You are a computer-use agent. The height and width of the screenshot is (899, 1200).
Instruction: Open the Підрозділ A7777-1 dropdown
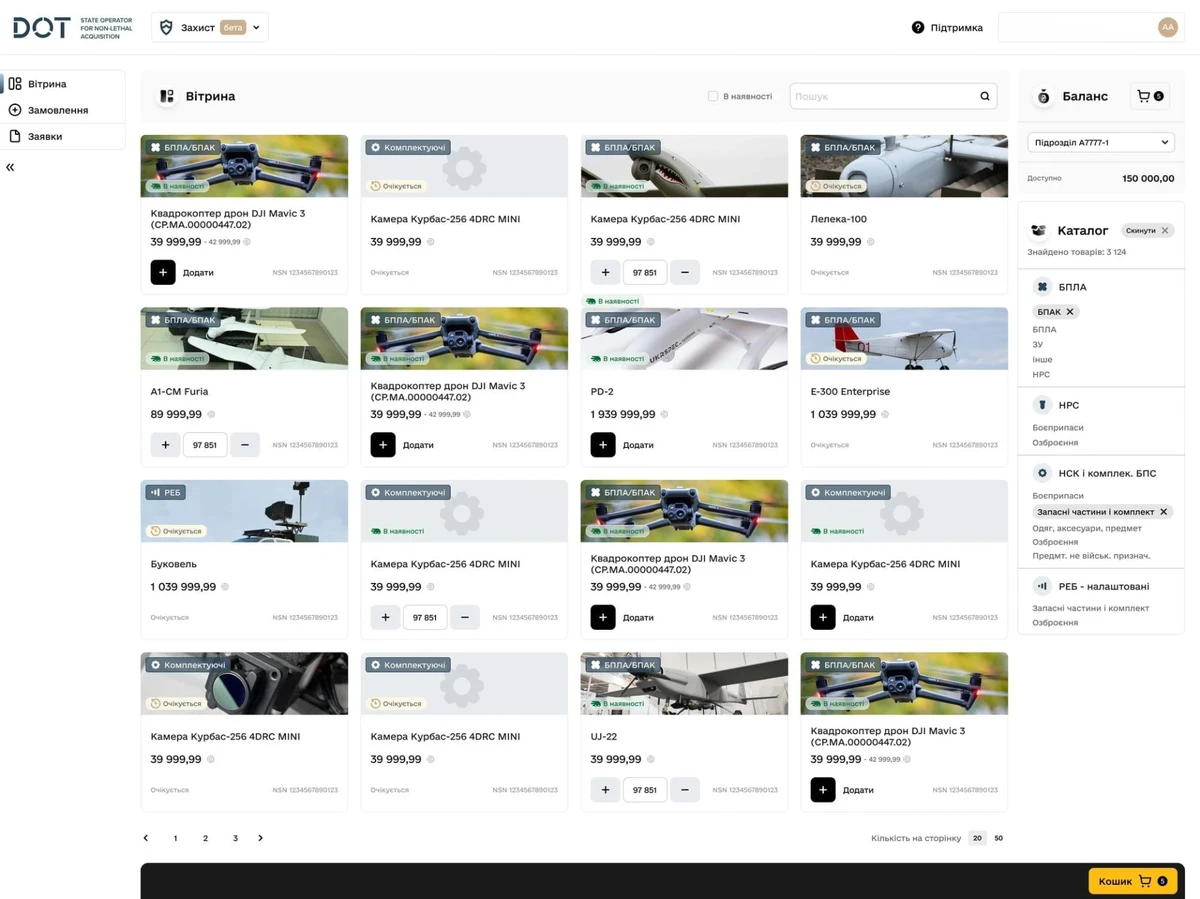pos(1100,142)
